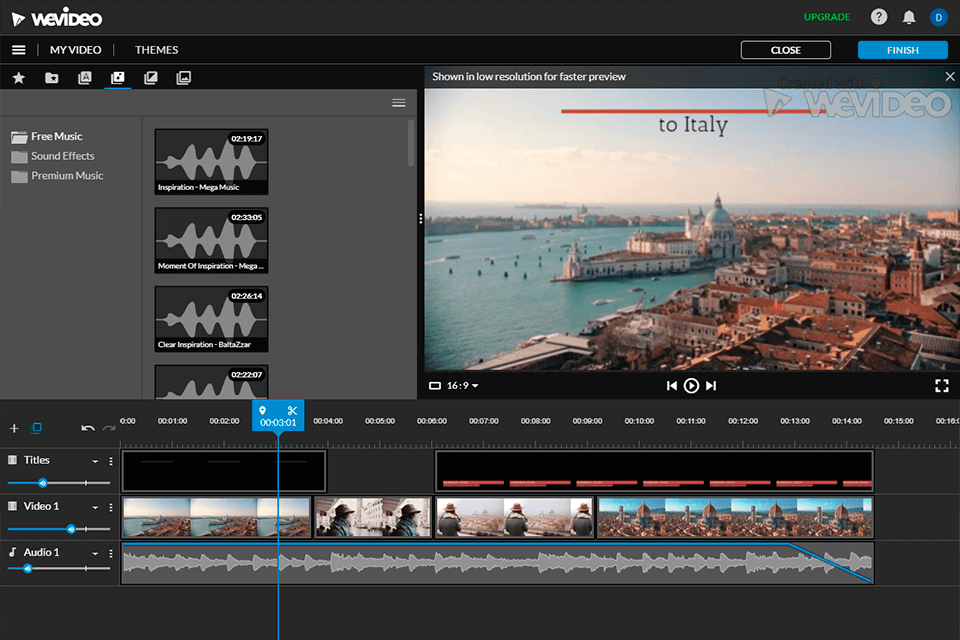Image resolution: width=960 pixels, height=640 pixels.
Task: Toggle the timeline snapping icon
Action: pyautogui.click(x=36, y=427)
